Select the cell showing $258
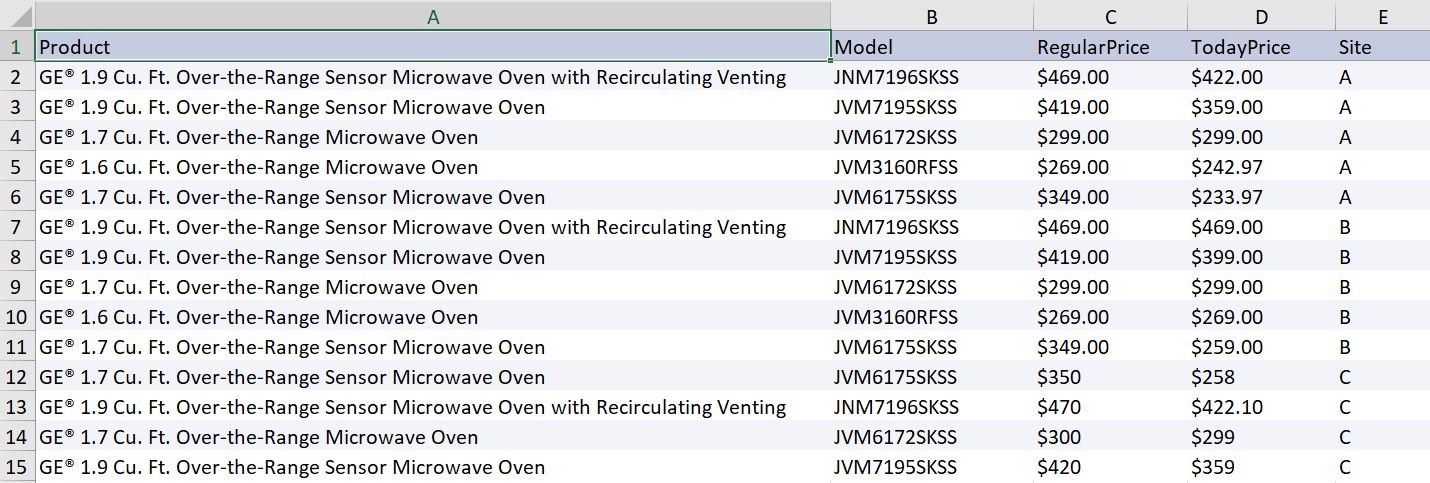The height and width of the screenshot is (483, 1430). tap(1261, 377)
